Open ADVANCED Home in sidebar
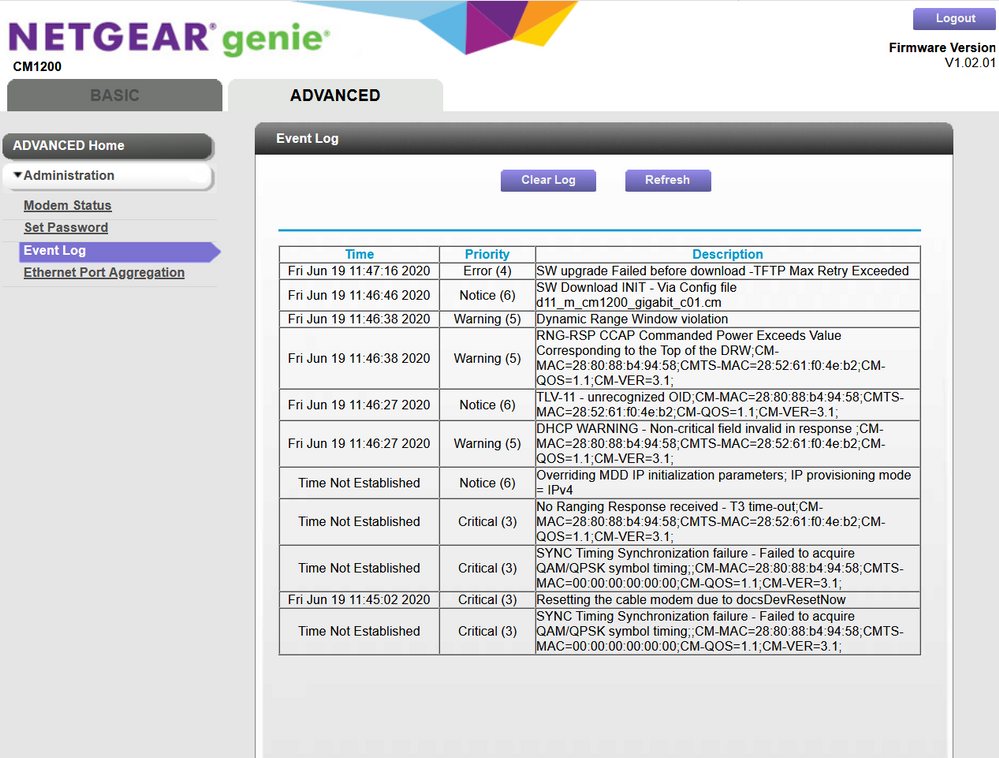 point(108,146)
